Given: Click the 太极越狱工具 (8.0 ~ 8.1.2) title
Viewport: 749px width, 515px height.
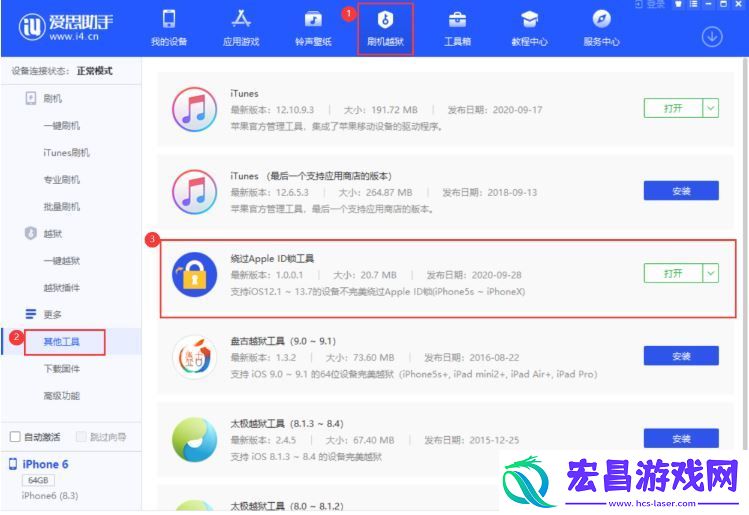Looking at the screenshot, I should 287,506.
